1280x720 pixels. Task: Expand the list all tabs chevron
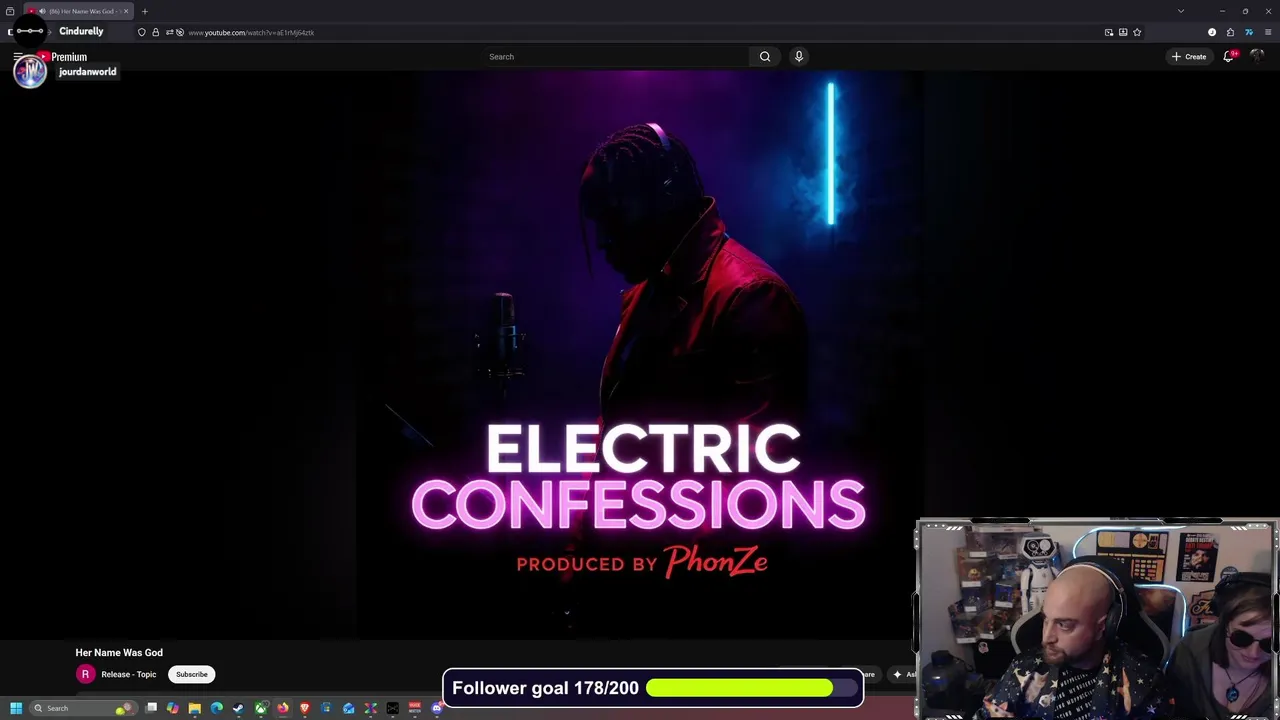click(1181, 11)
